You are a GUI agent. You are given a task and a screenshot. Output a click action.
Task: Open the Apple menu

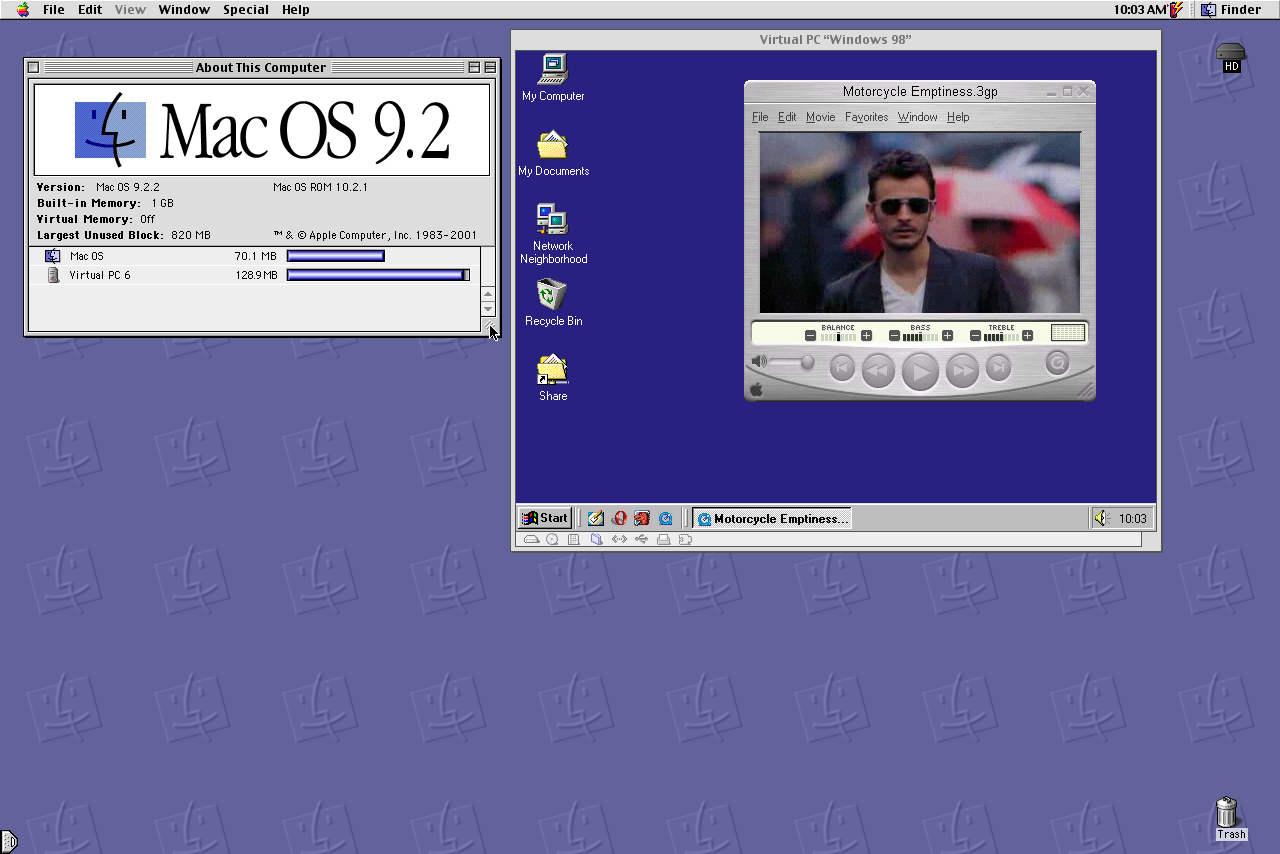point(22,10)
